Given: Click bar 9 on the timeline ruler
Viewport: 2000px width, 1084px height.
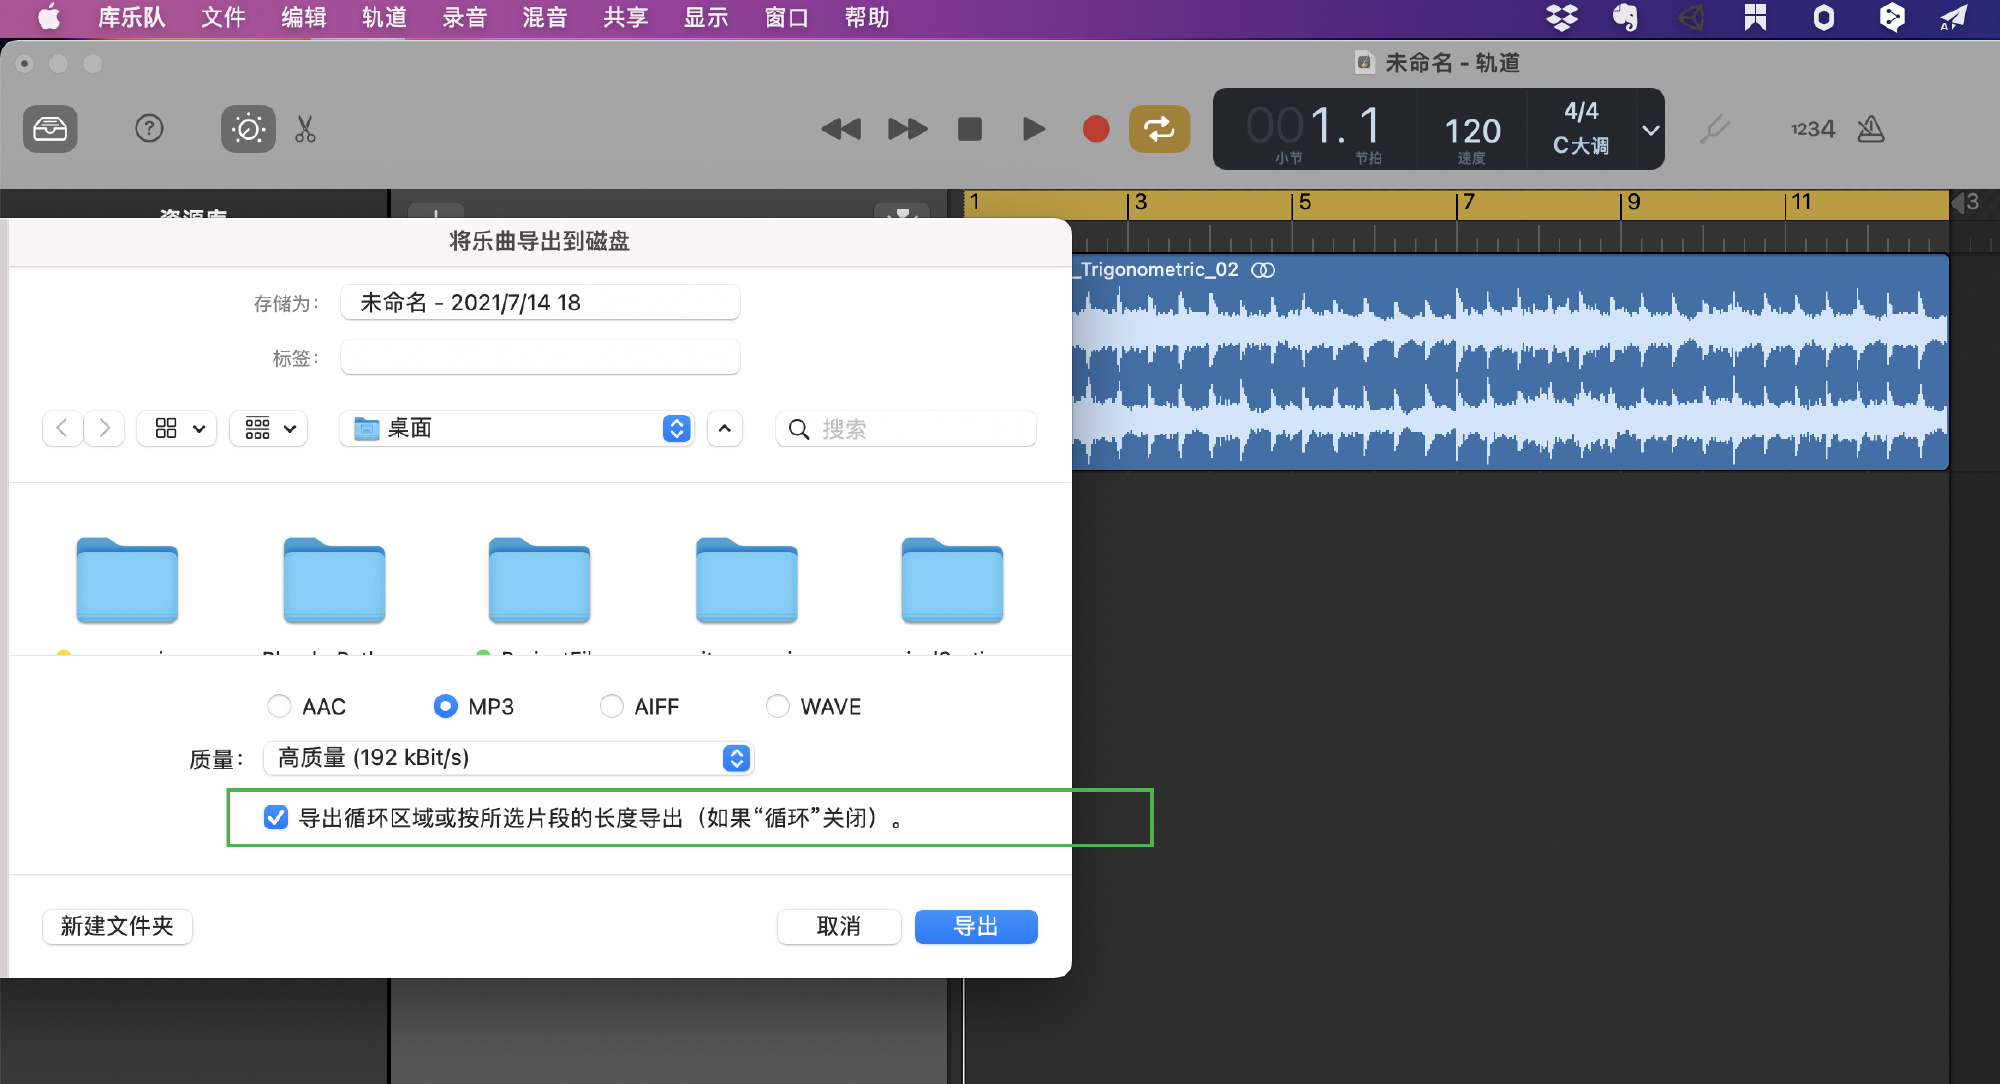Looking at the screenshot, I should coord(1633,203).
